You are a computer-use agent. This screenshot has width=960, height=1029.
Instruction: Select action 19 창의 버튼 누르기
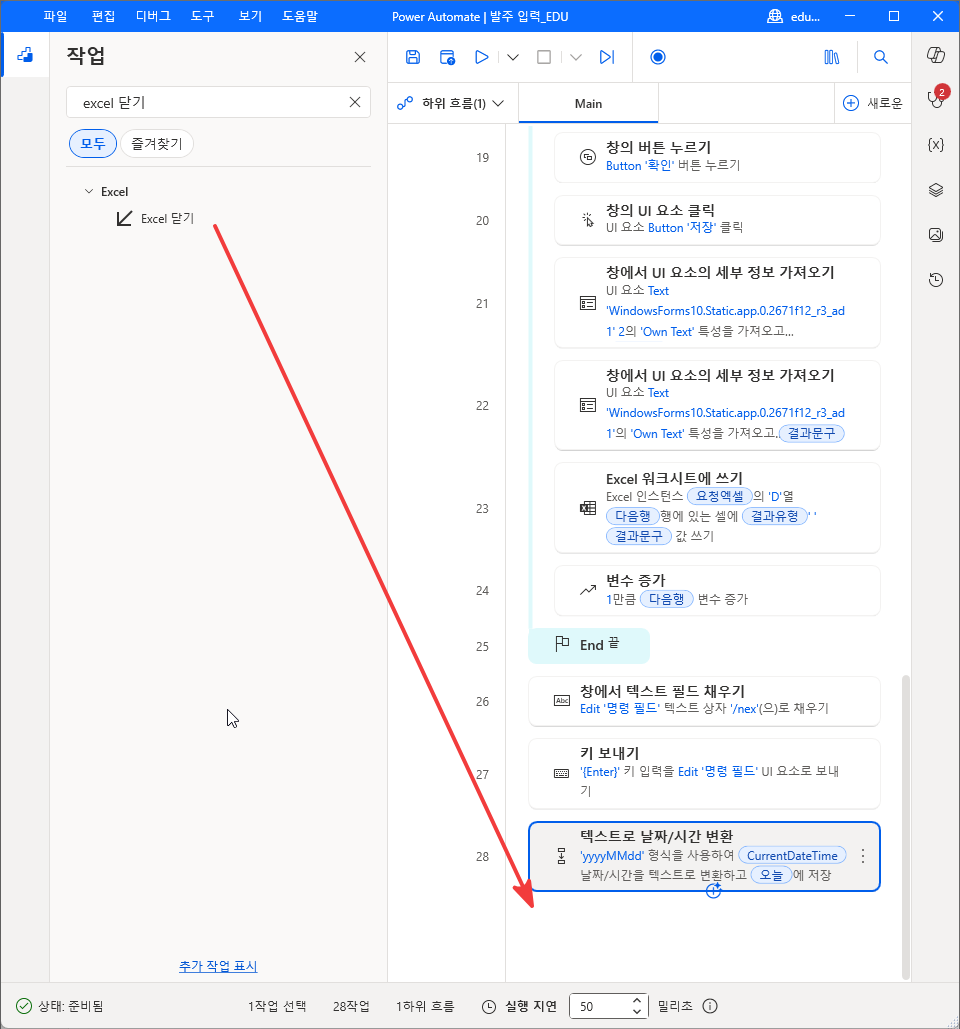(717, 157)
